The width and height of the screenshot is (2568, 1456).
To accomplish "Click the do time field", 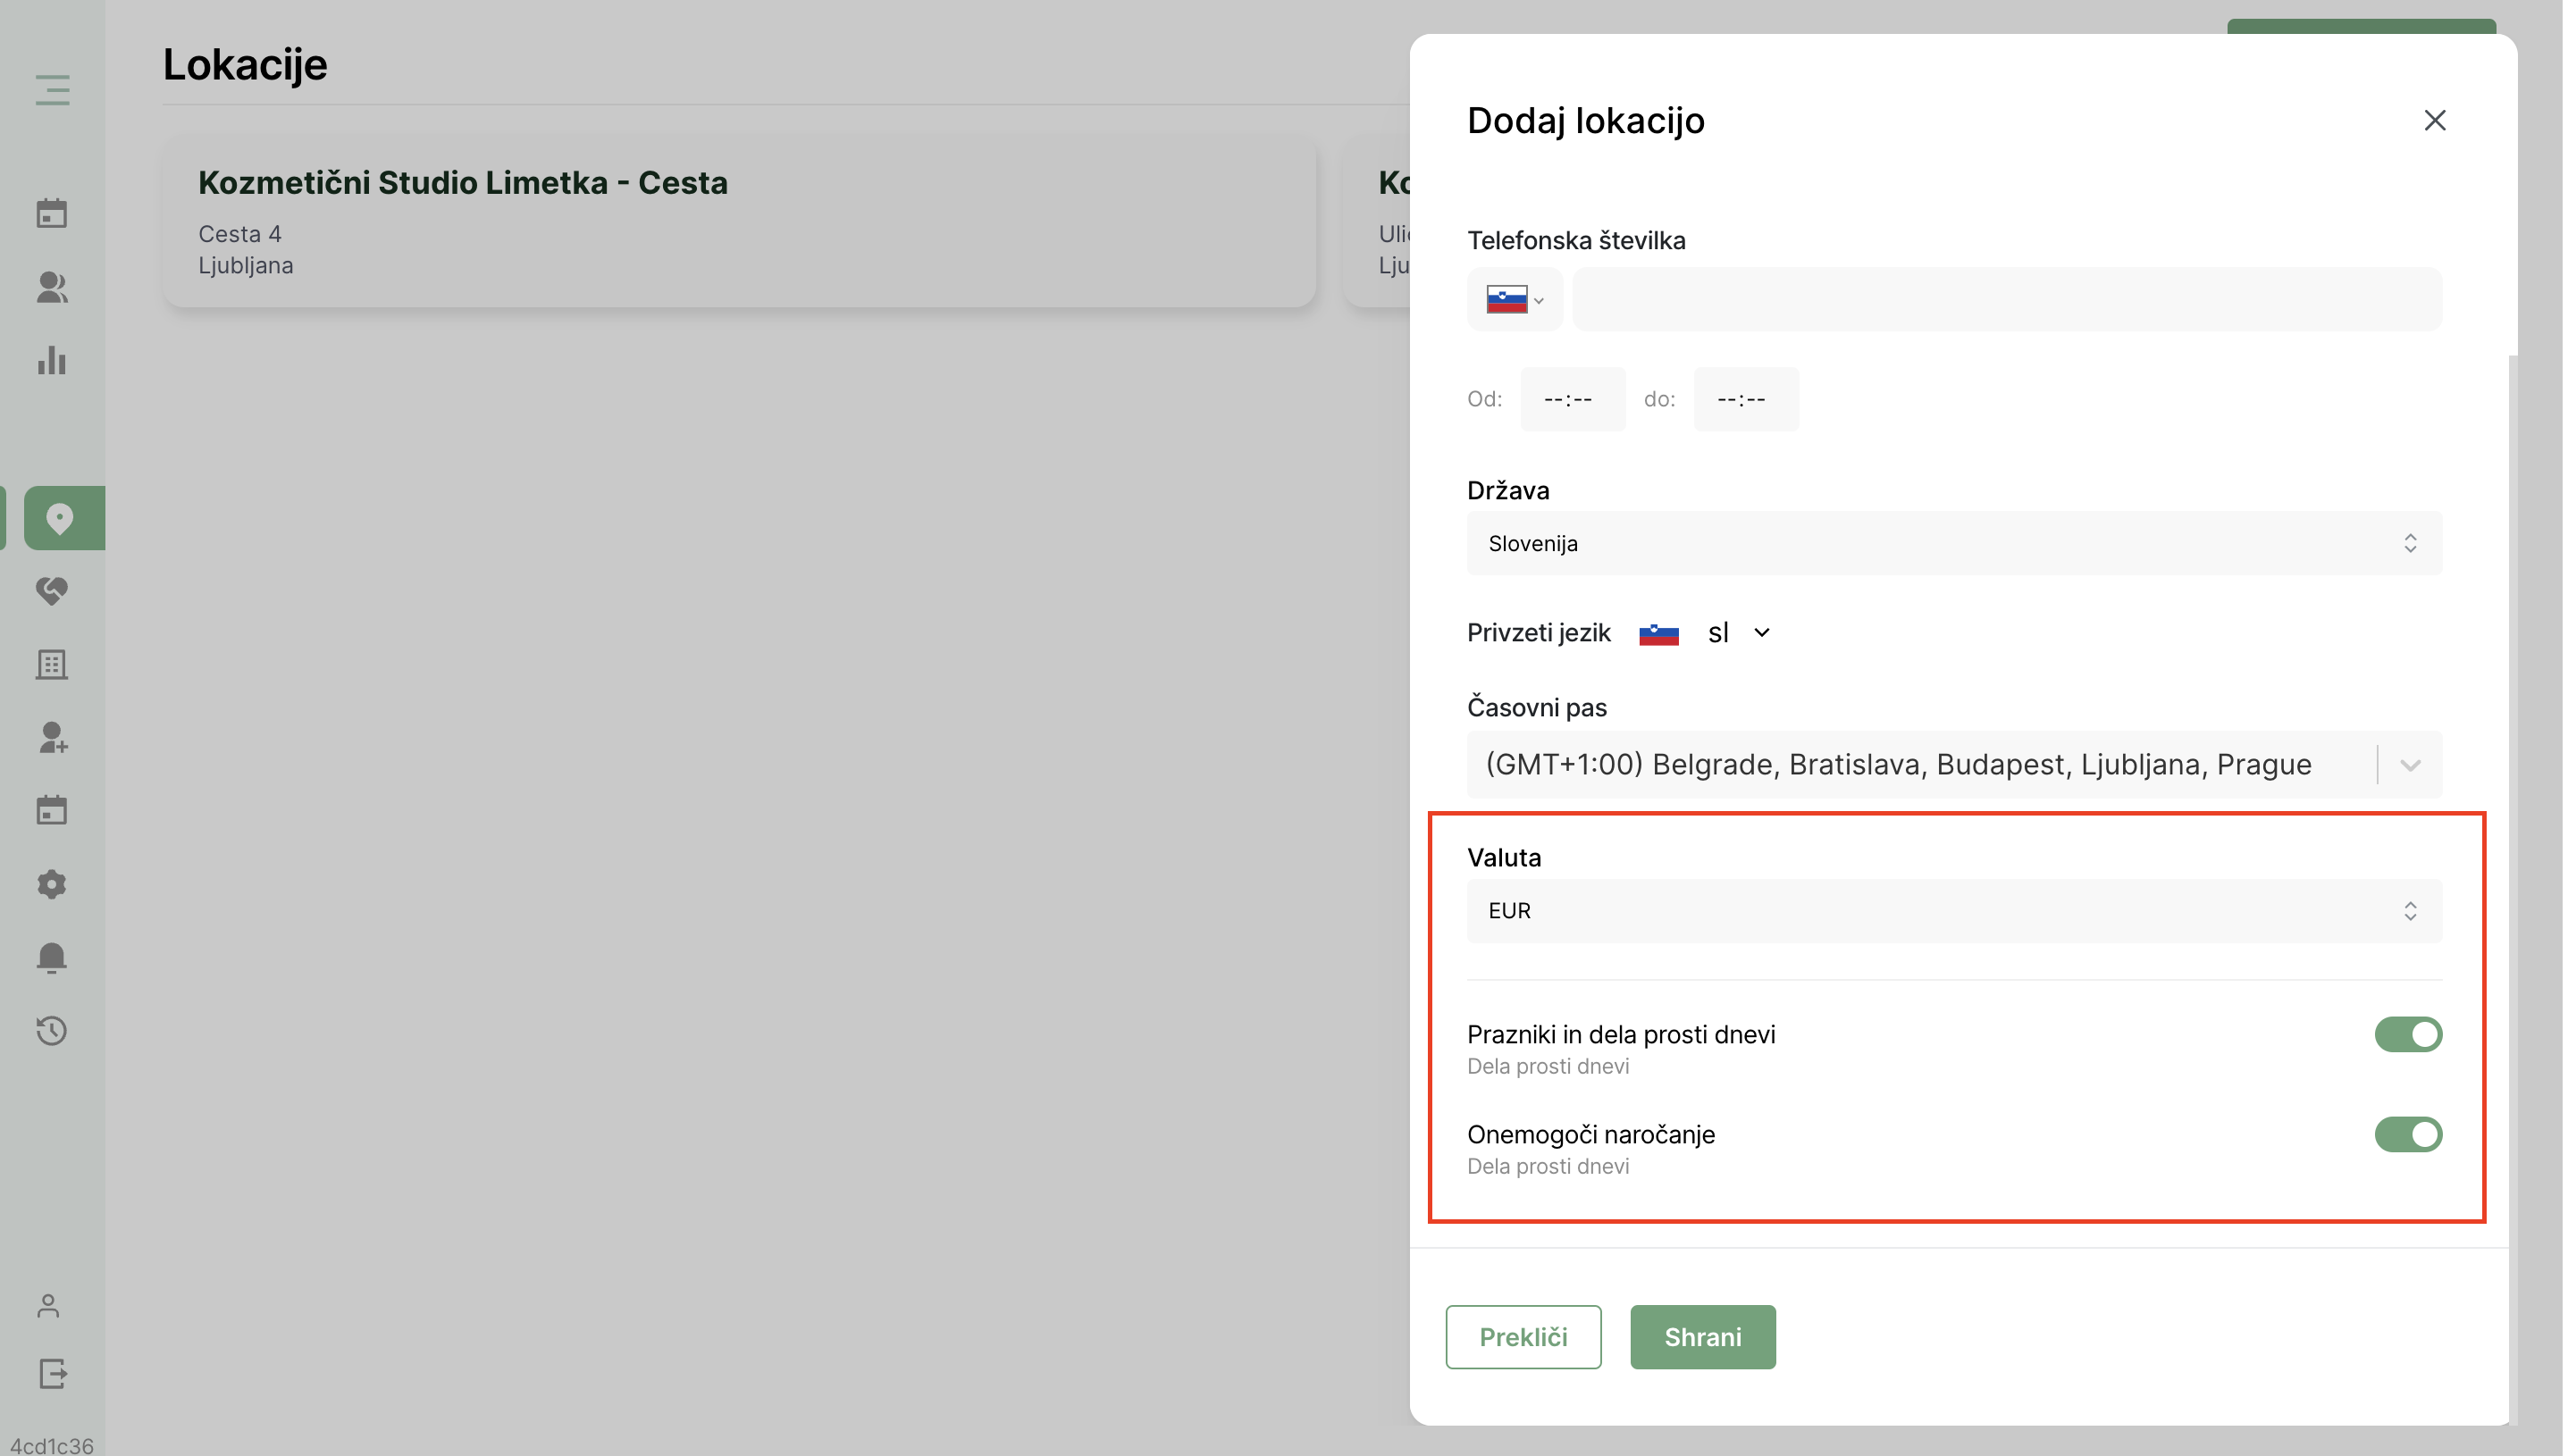I will coord(1746,399).
